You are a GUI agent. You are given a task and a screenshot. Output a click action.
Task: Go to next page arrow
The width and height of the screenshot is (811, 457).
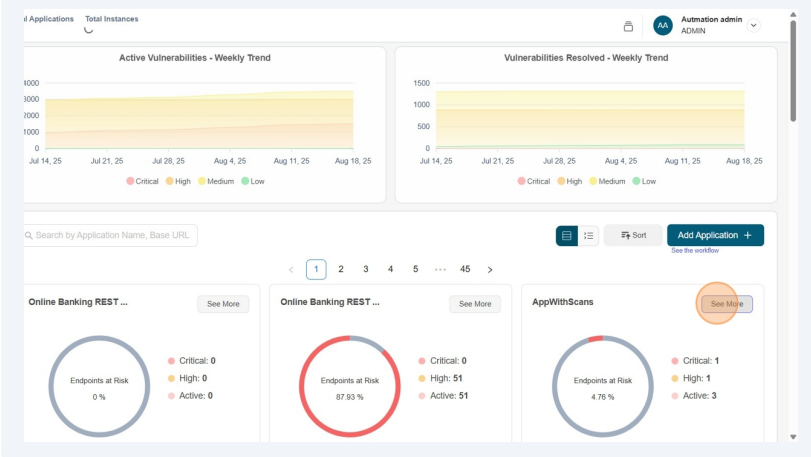pos(490,270)
